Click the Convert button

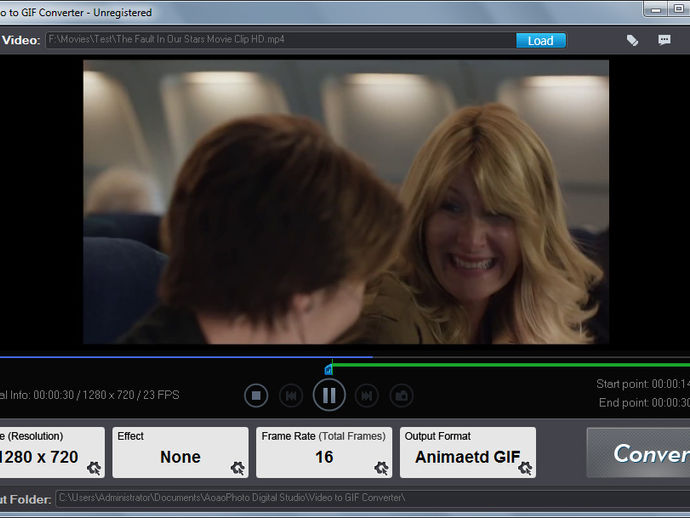[639, 453]
